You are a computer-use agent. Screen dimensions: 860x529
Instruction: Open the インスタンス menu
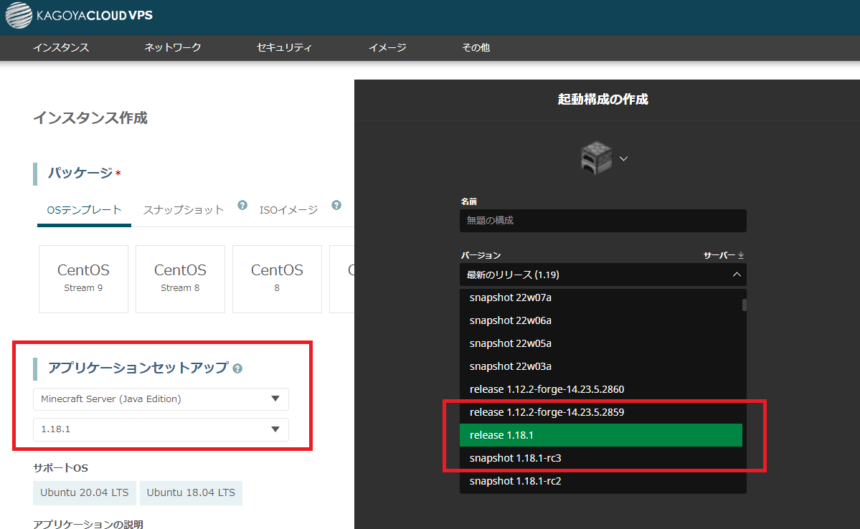pyautogui.click(x=61, y=48)
